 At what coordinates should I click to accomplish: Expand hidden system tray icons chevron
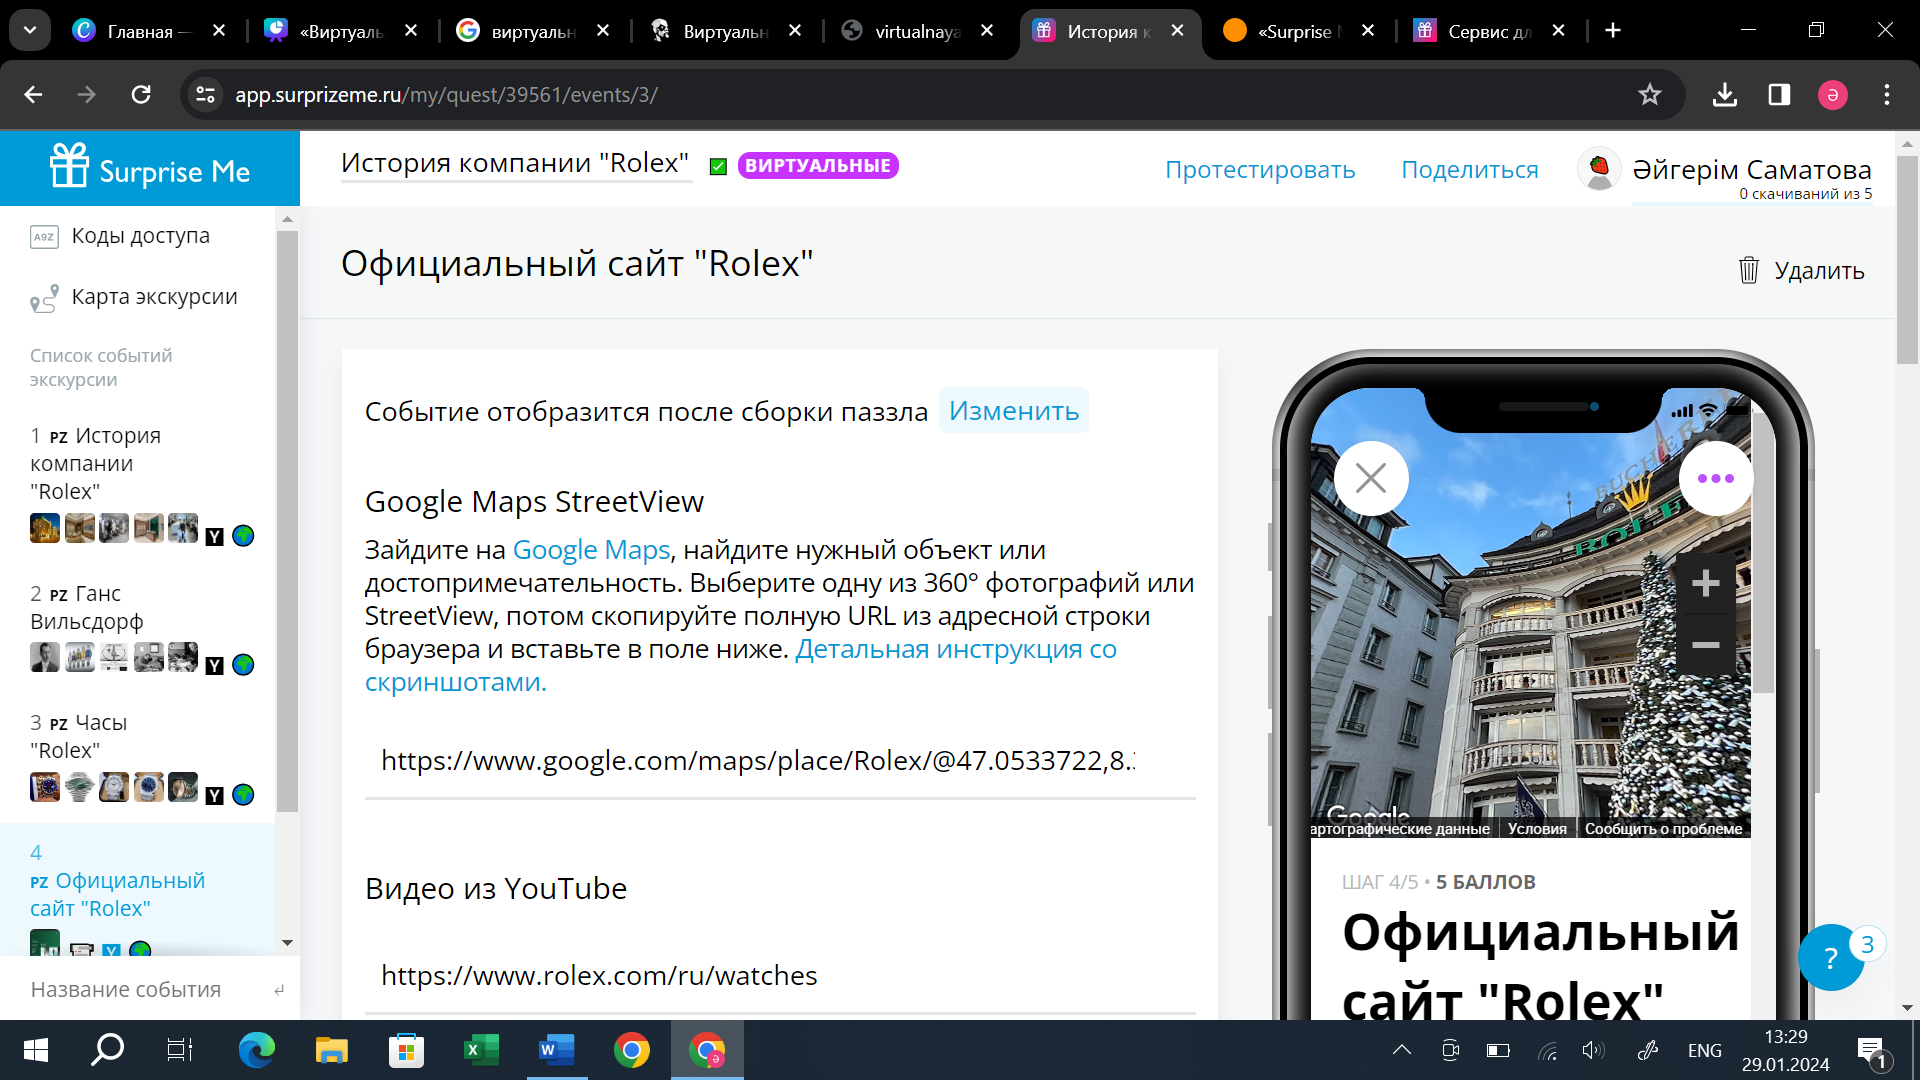1401,1050
